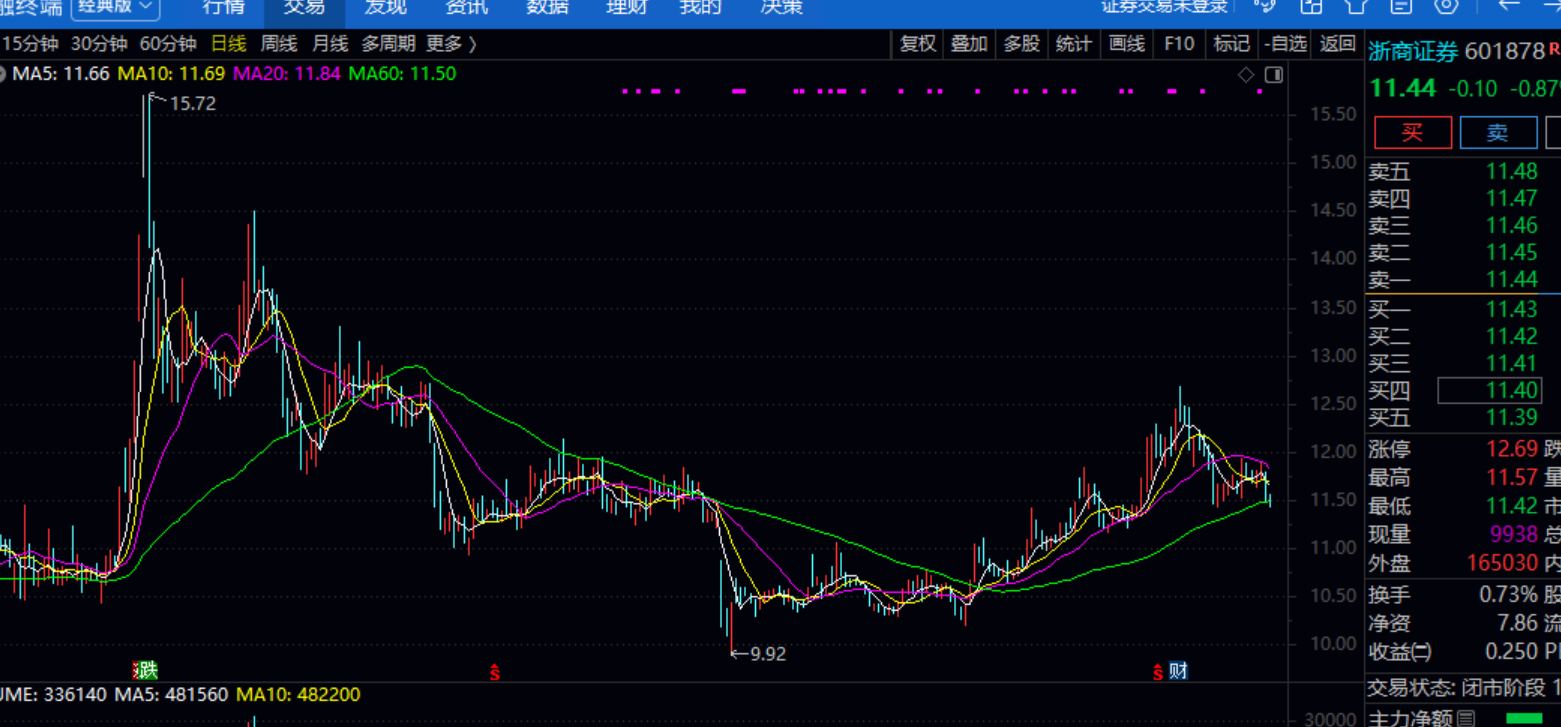This screenshot has width=1561, height=727.
Task: Open the skin/theme shirt icon
Action: [1356, 6]
